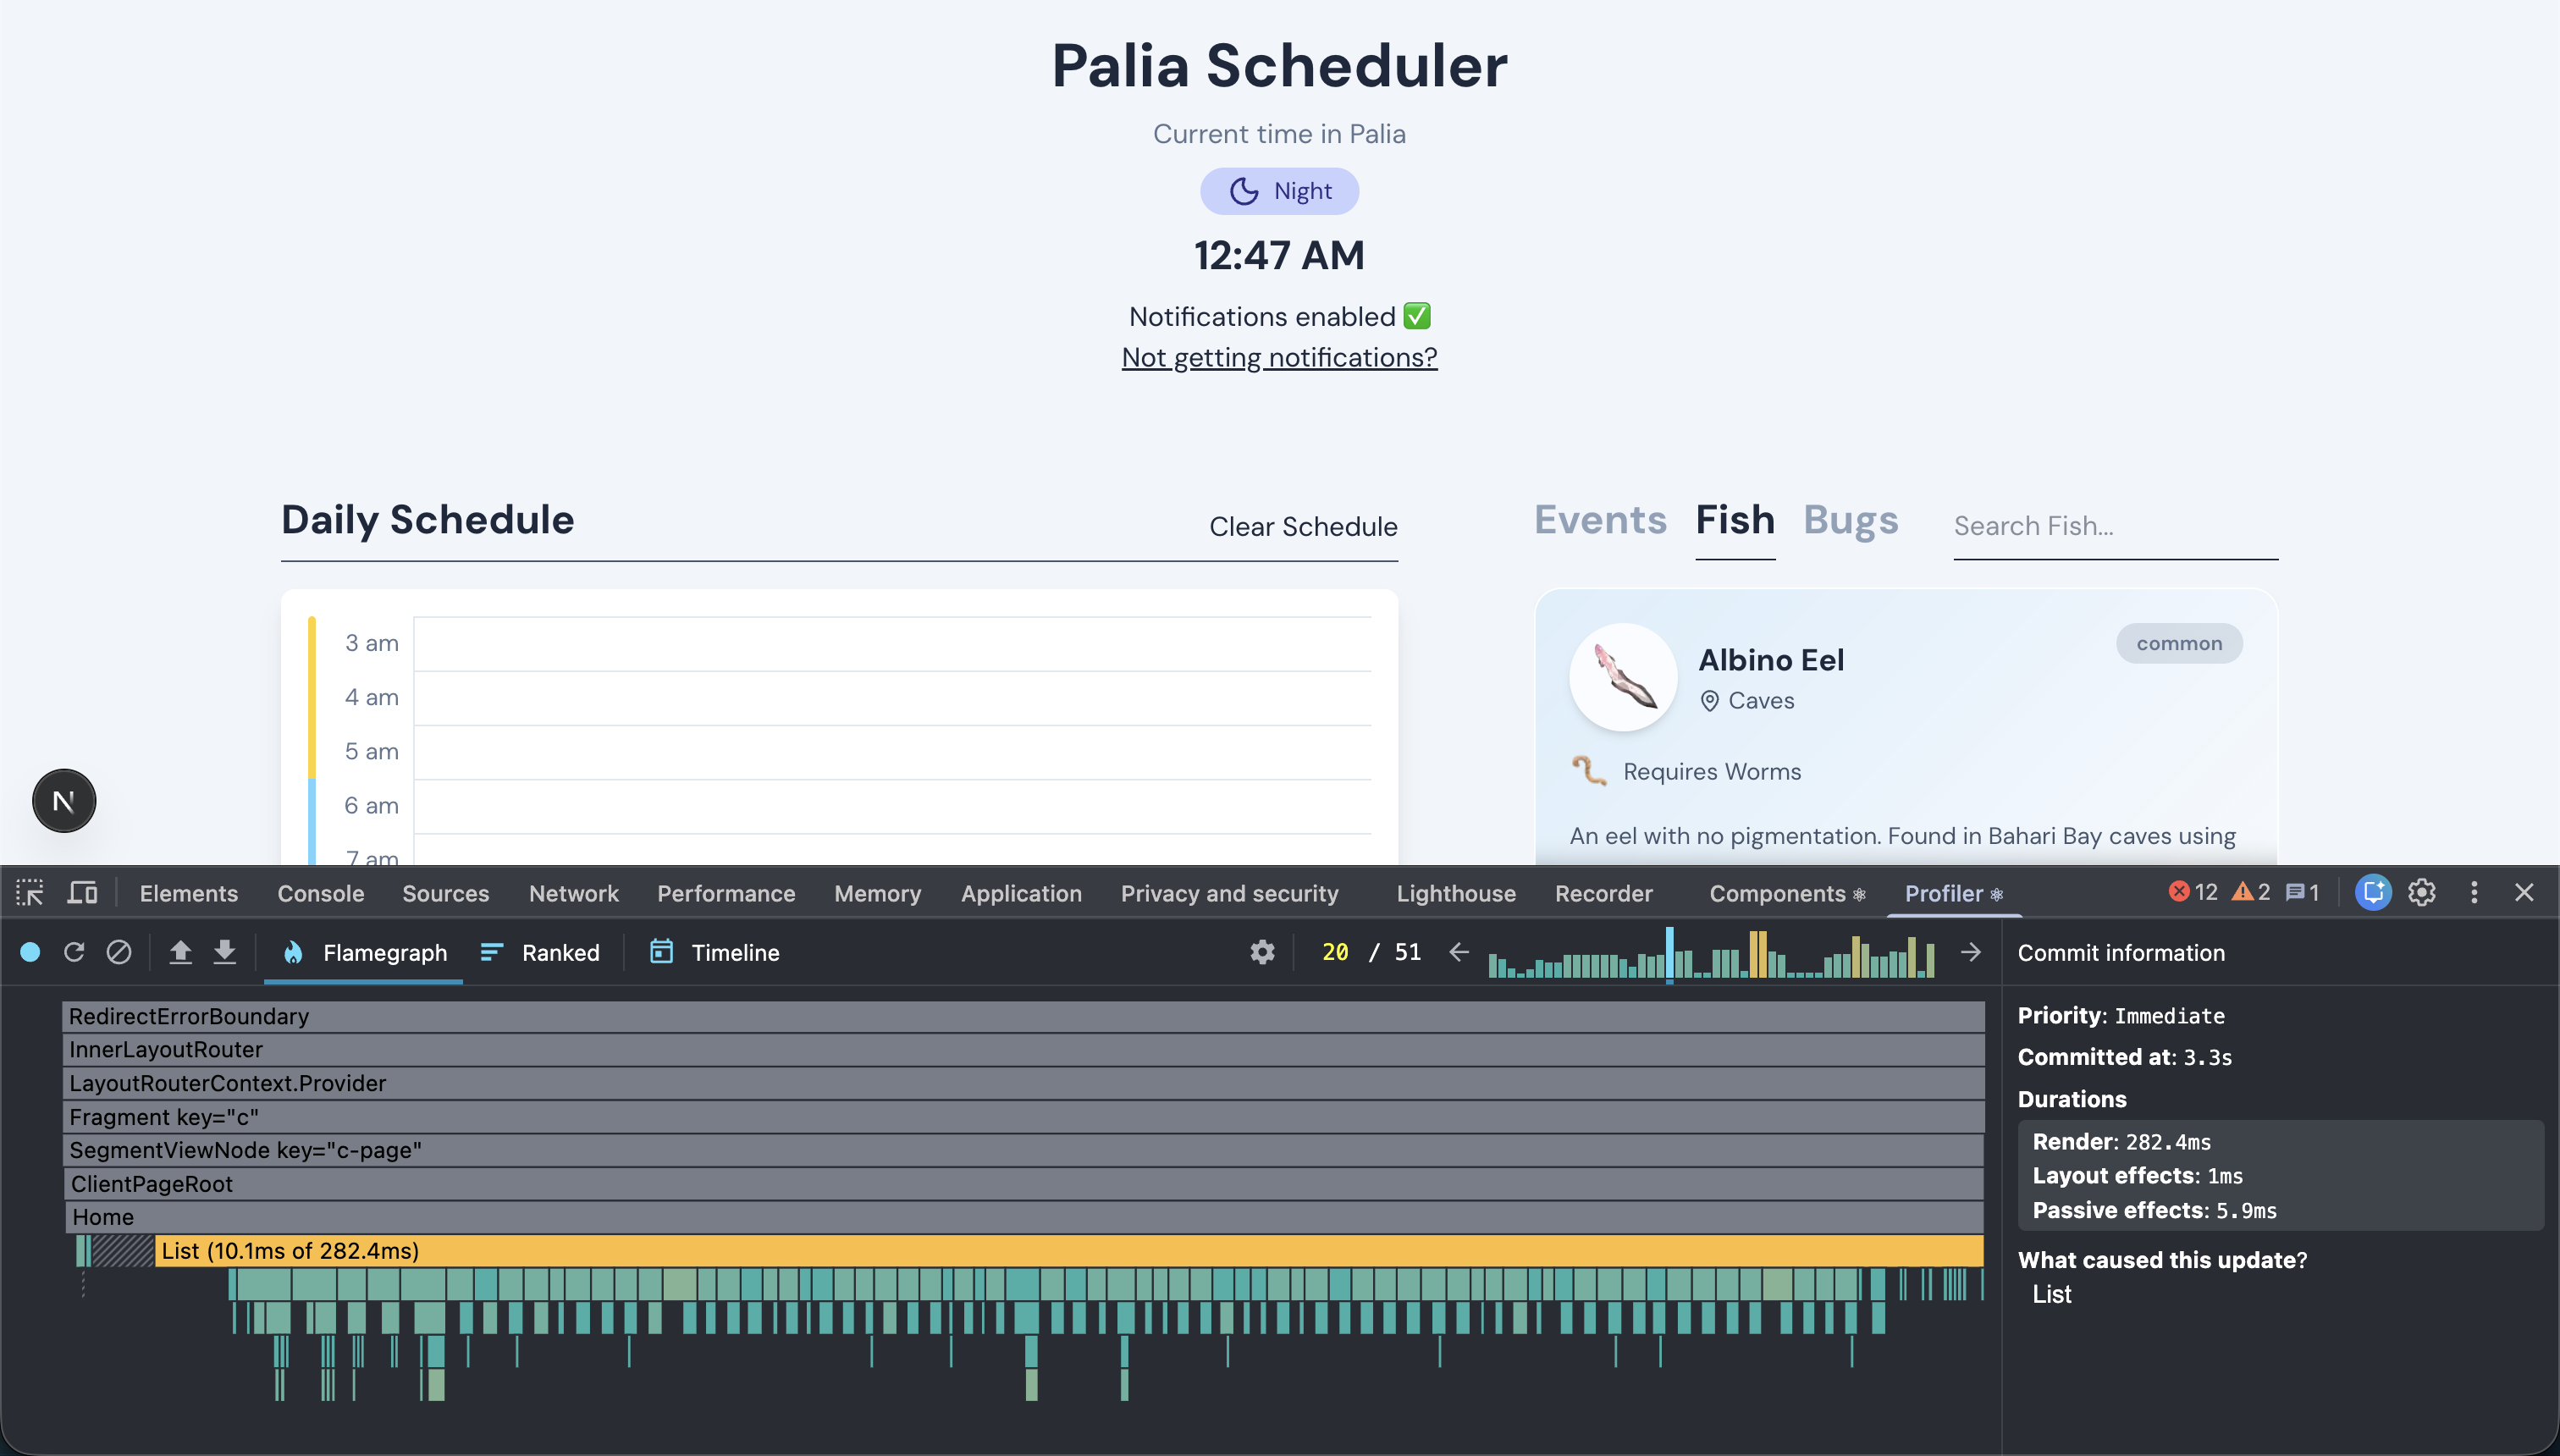The image size is (2560, 1456).
Task: Save the current profile via download icon
Action: coord(225,952)
